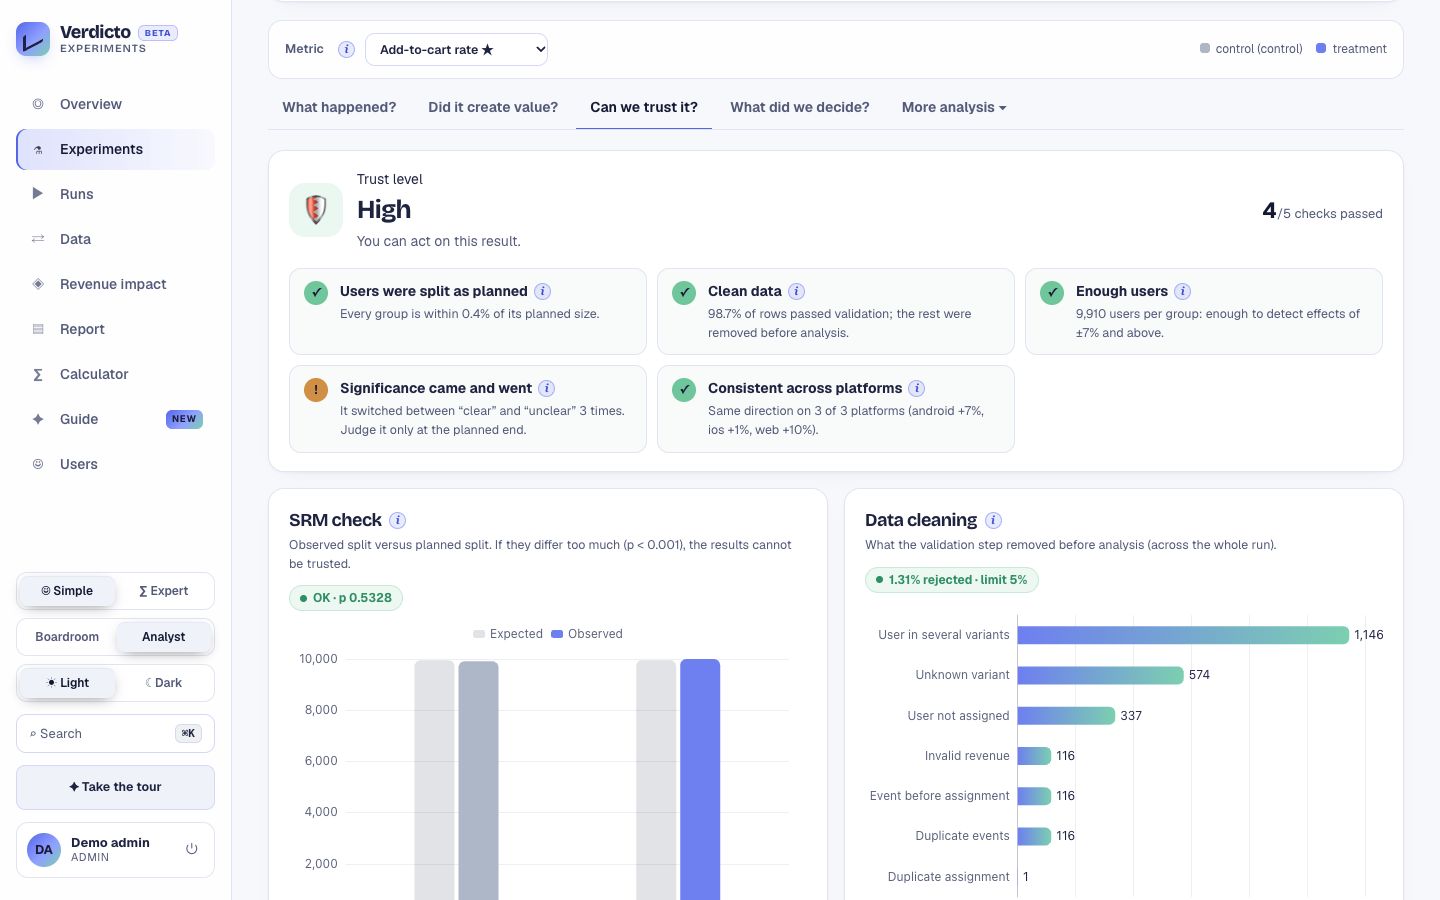The height and width of the screenshot is (900, 1440).
Task: Open the What happened? tab
Action: (339, 107)
